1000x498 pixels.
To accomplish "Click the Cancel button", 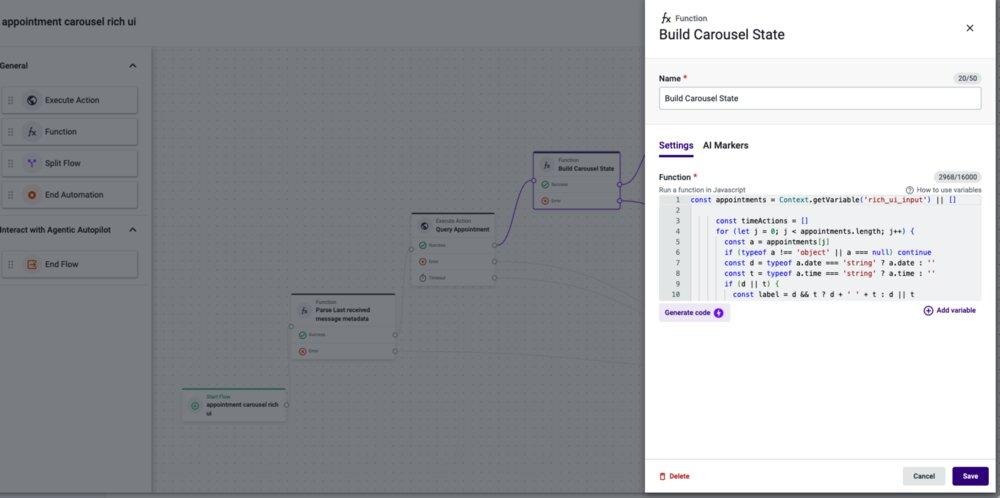I will pyautogui.click(x=923, y=476).
